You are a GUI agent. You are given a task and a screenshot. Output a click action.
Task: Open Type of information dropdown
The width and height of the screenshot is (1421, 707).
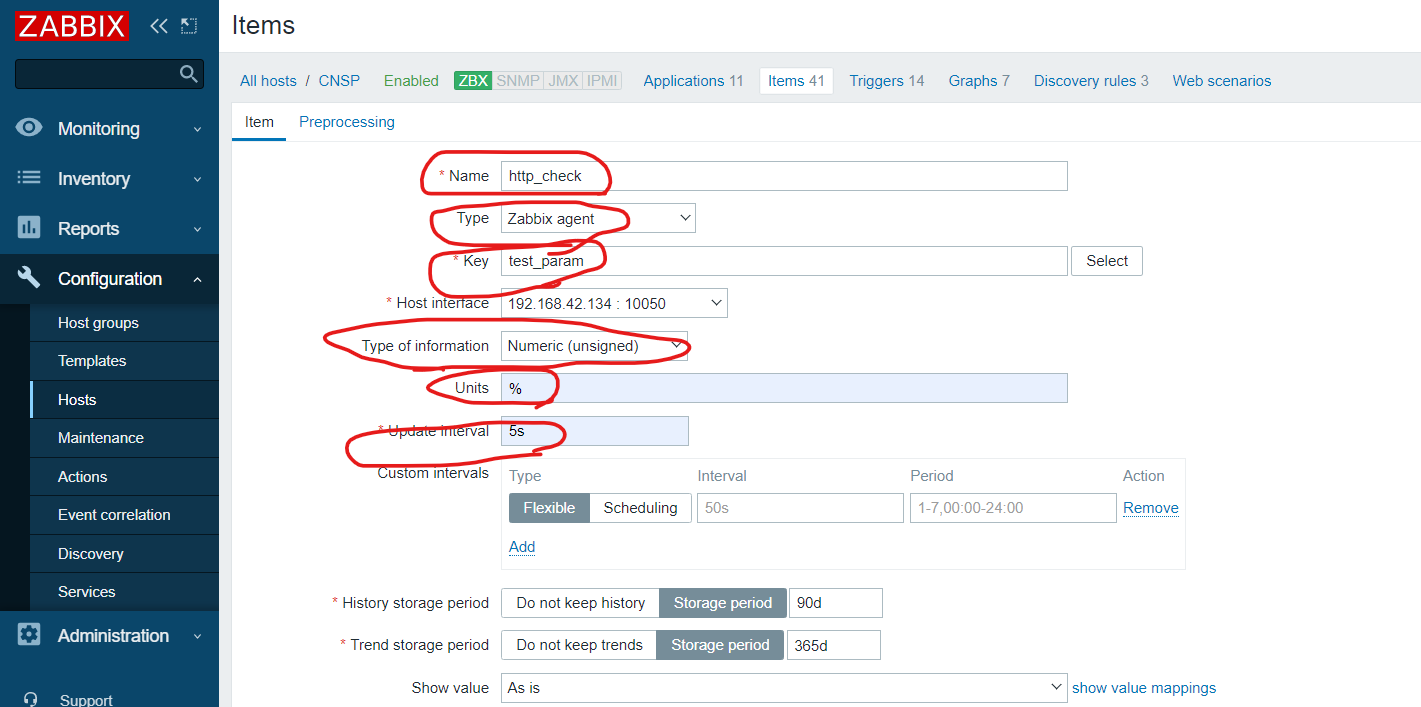coord(594,346)
